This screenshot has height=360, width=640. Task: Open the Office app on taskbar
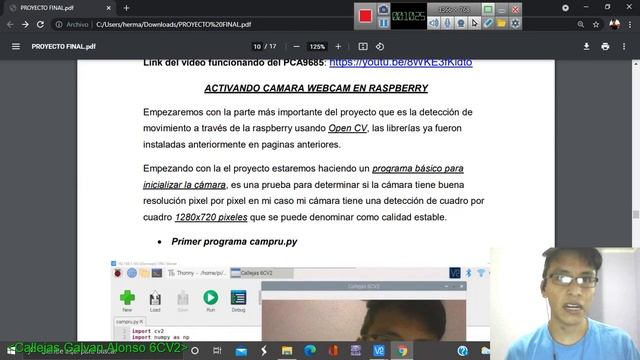point(333,351)
